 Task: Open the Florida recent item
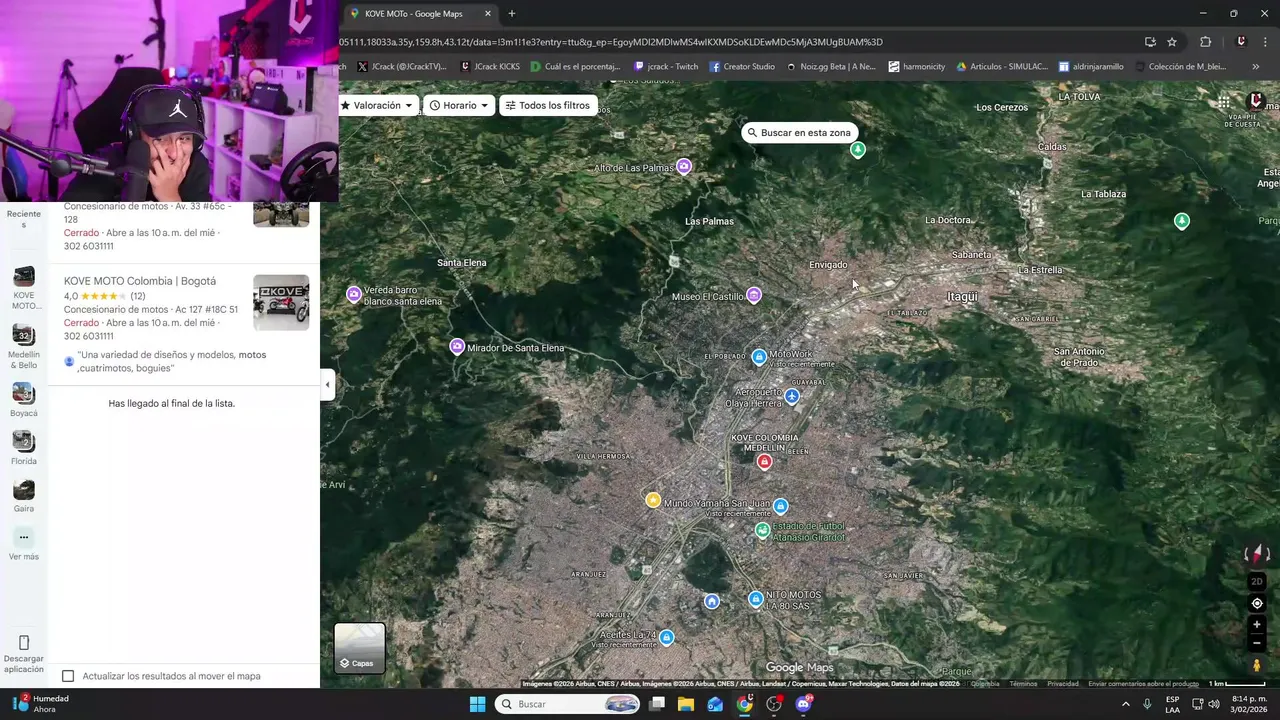click(x=24, y=448)
